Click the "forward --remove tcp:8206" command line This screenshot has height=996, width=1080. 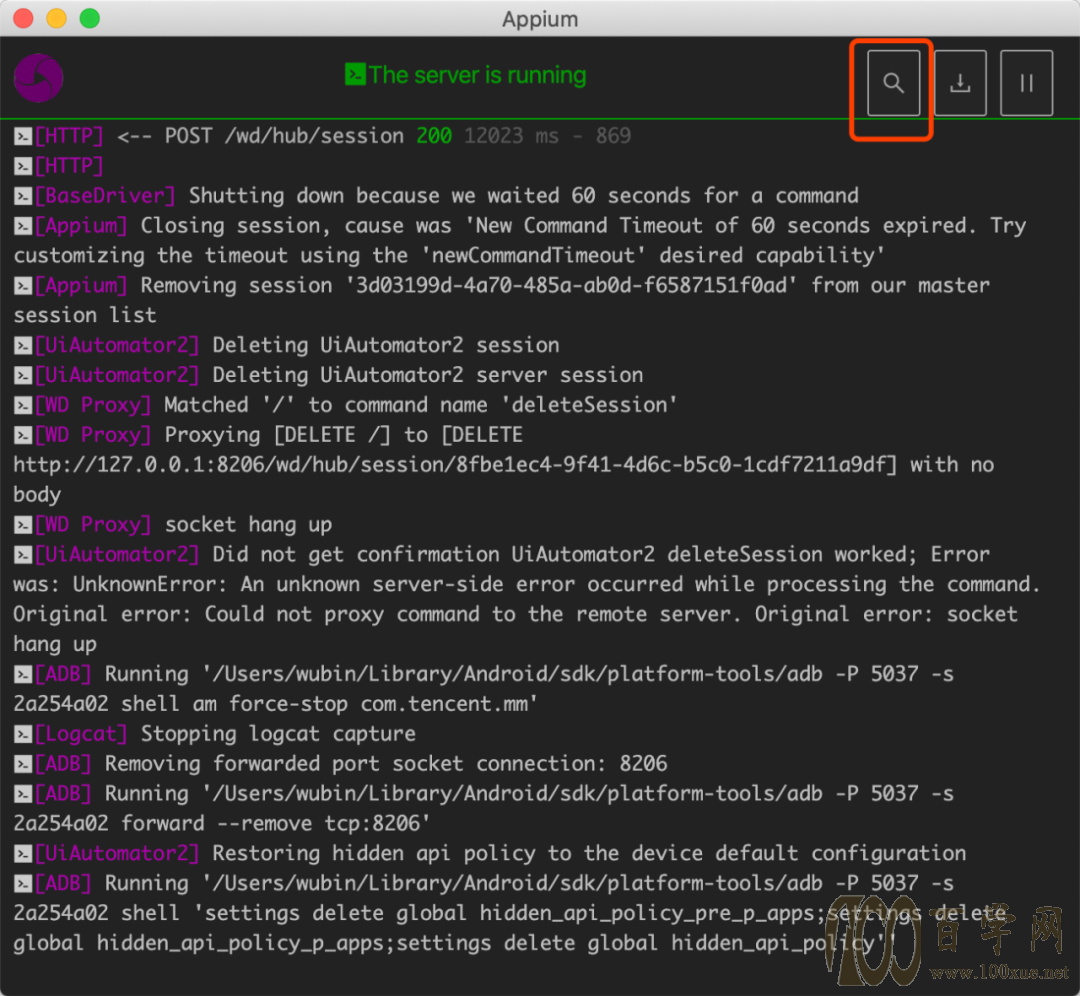pyautogui.click(x=222, y=823)
